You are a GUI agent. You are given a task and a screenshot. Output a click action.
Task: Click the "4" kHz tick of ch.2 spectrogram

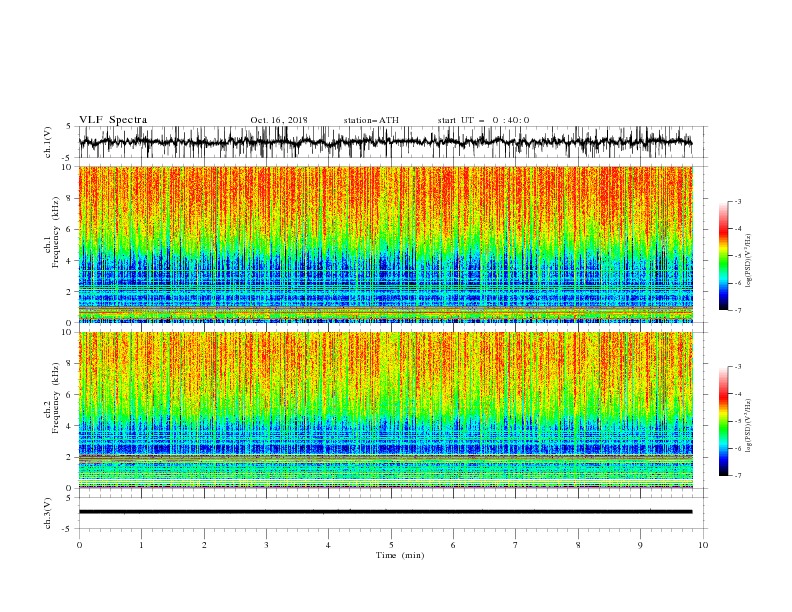pyautogui.click(x=70, y=426)
